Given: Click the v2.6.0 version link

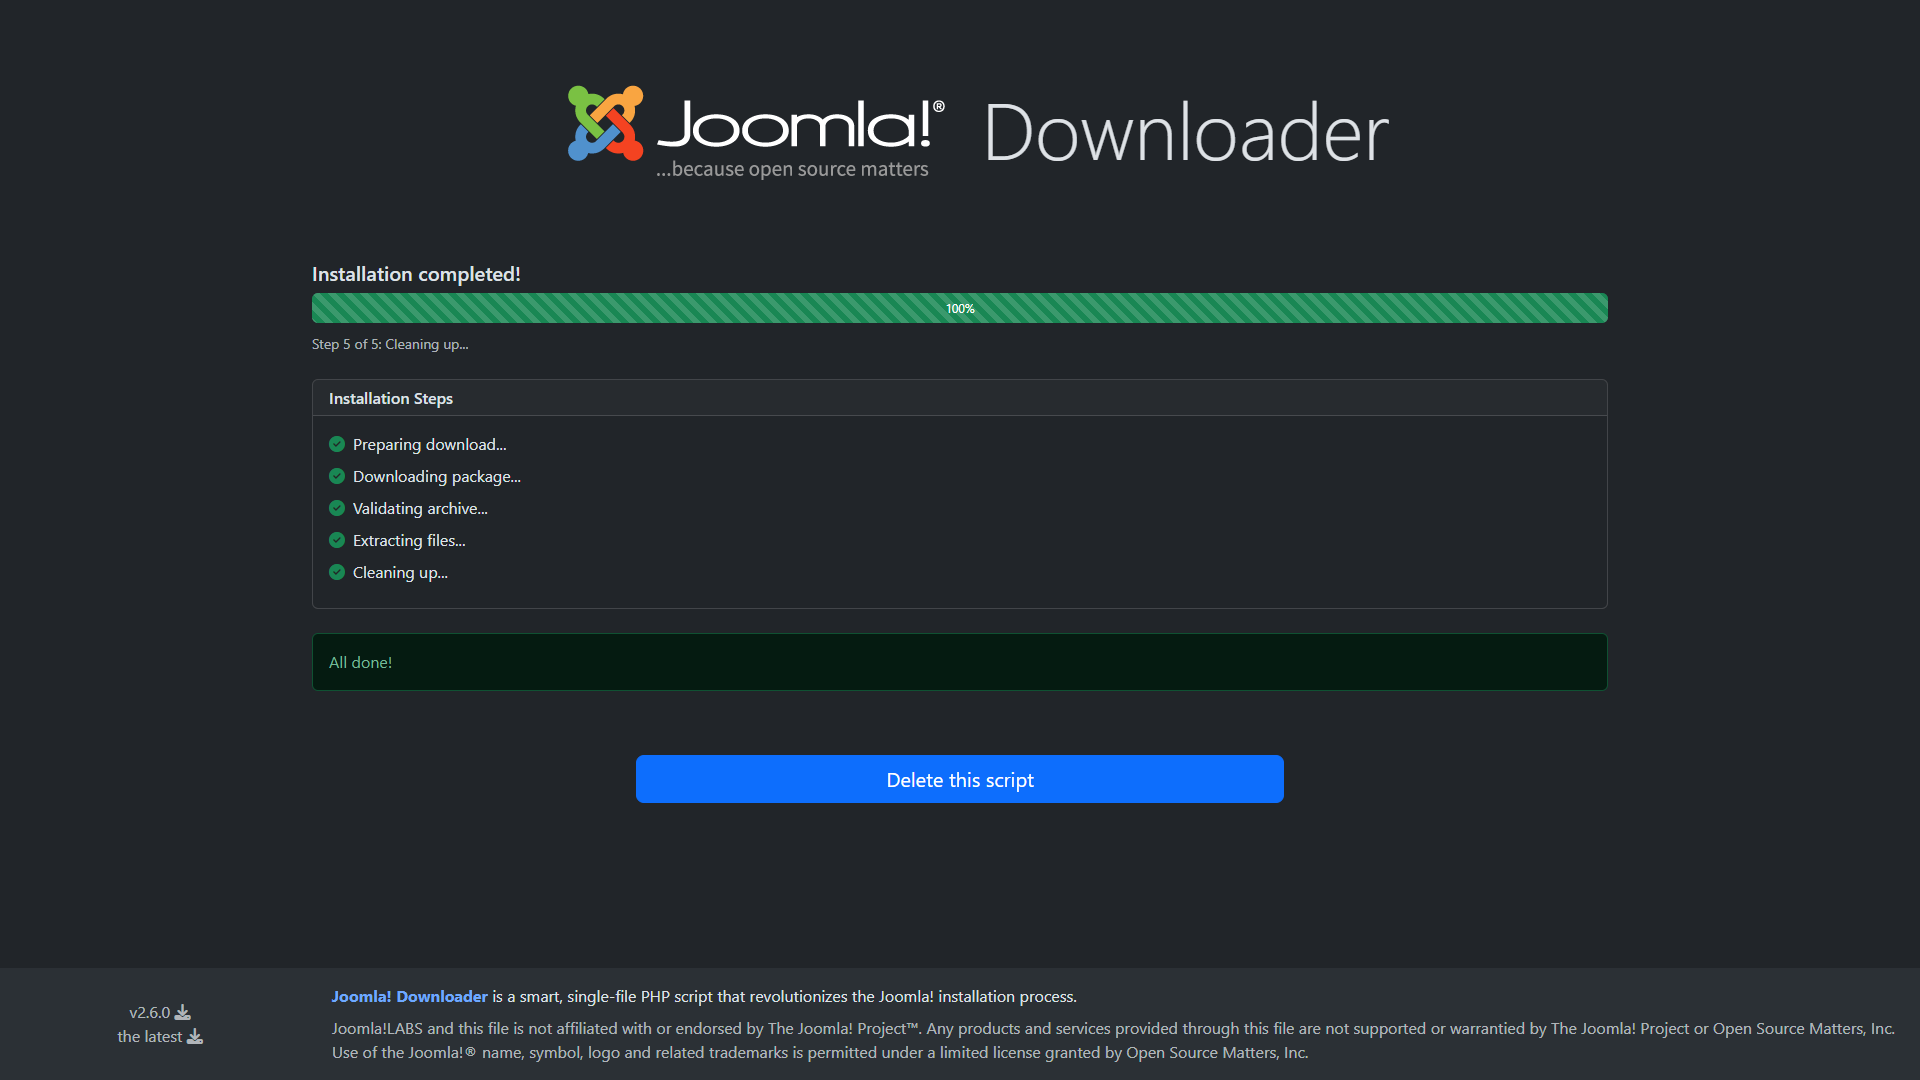Looking at the screenshot, I should (150, 1012).
